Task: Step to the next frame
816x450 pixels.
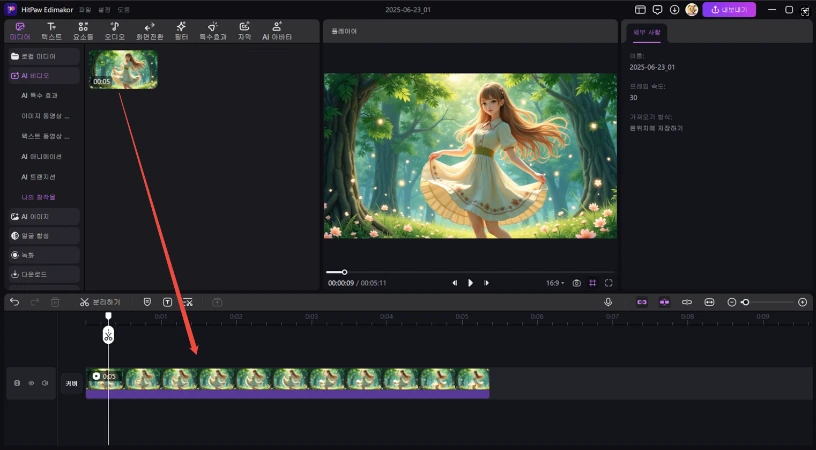Action: pyautogui.click(x=487, y=283)
